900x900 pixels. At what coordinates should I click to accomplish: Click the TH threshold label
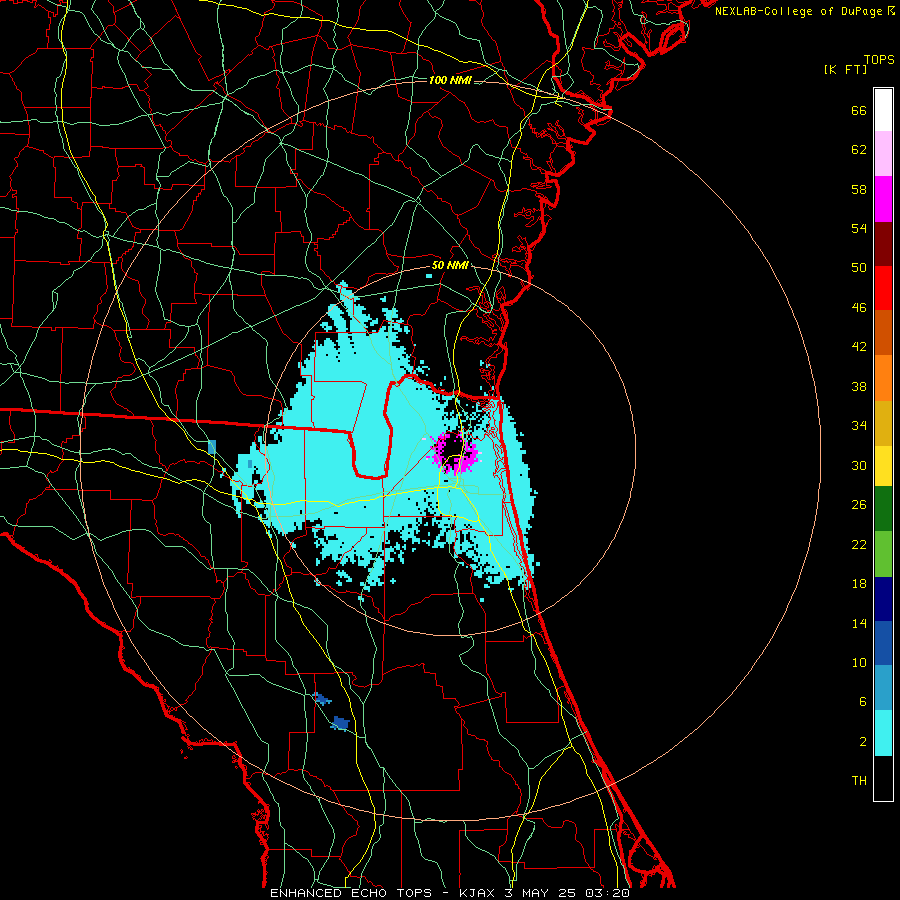(859, 781)
